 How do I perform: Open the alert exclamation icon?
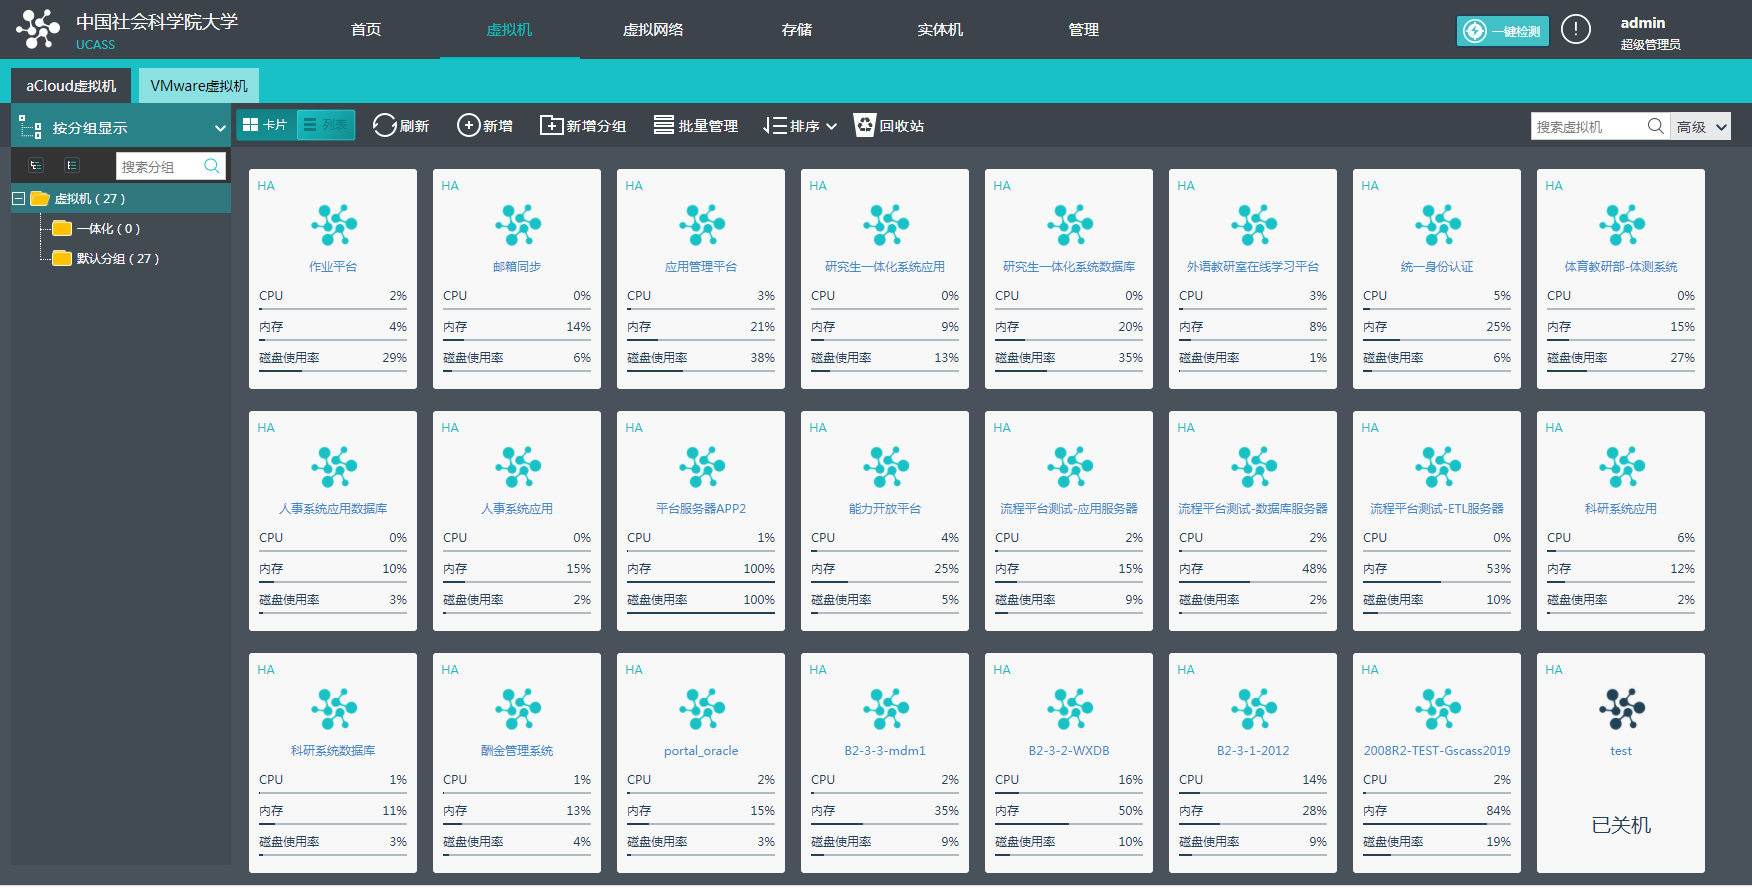click(x=1576, y=30)
